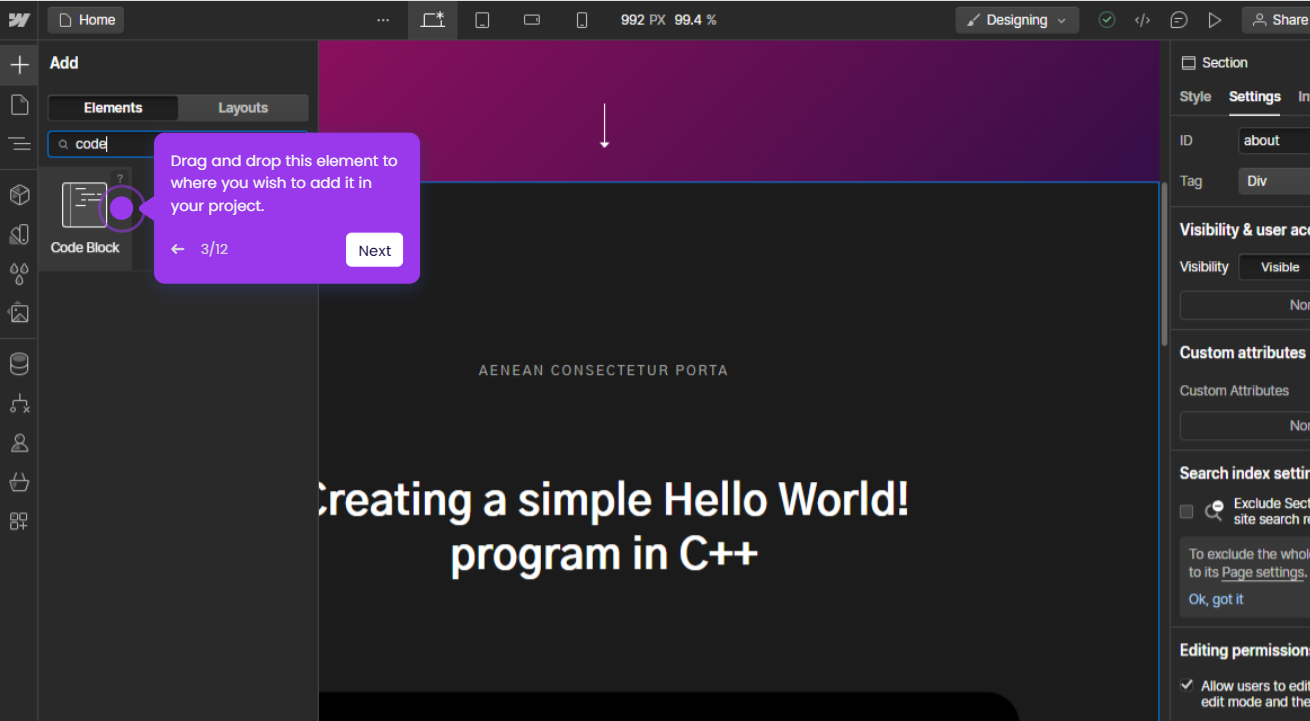
Task: Open the Designing mode dropdown
Action: pyautogui.click(x=1016, y=19)
